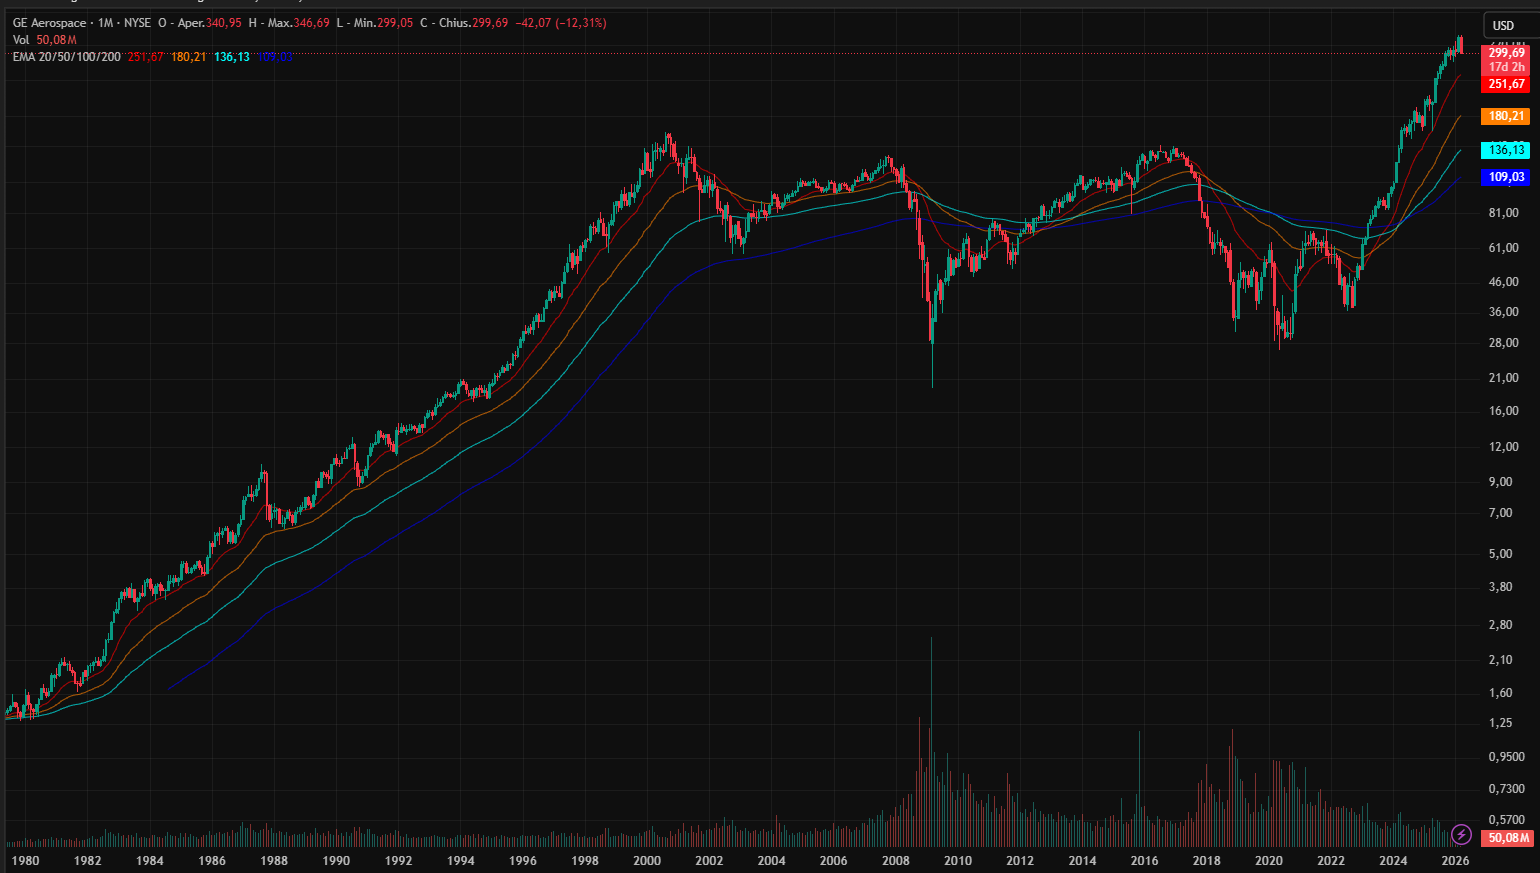Click the 2,80 price scale label
This screenshot has width=1540, height=873.
tap(1501, 625)
